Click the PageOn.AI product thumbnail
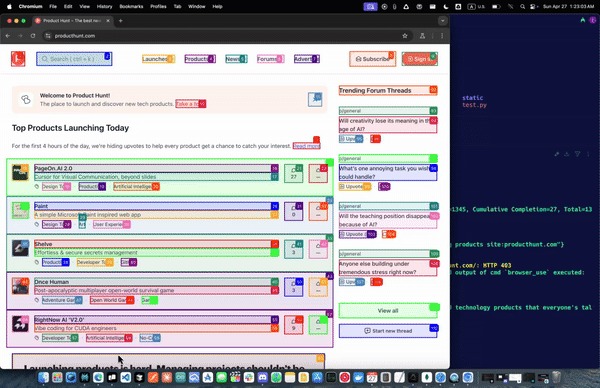The height and width of the screenshot is (388, 600). (20, 173)
